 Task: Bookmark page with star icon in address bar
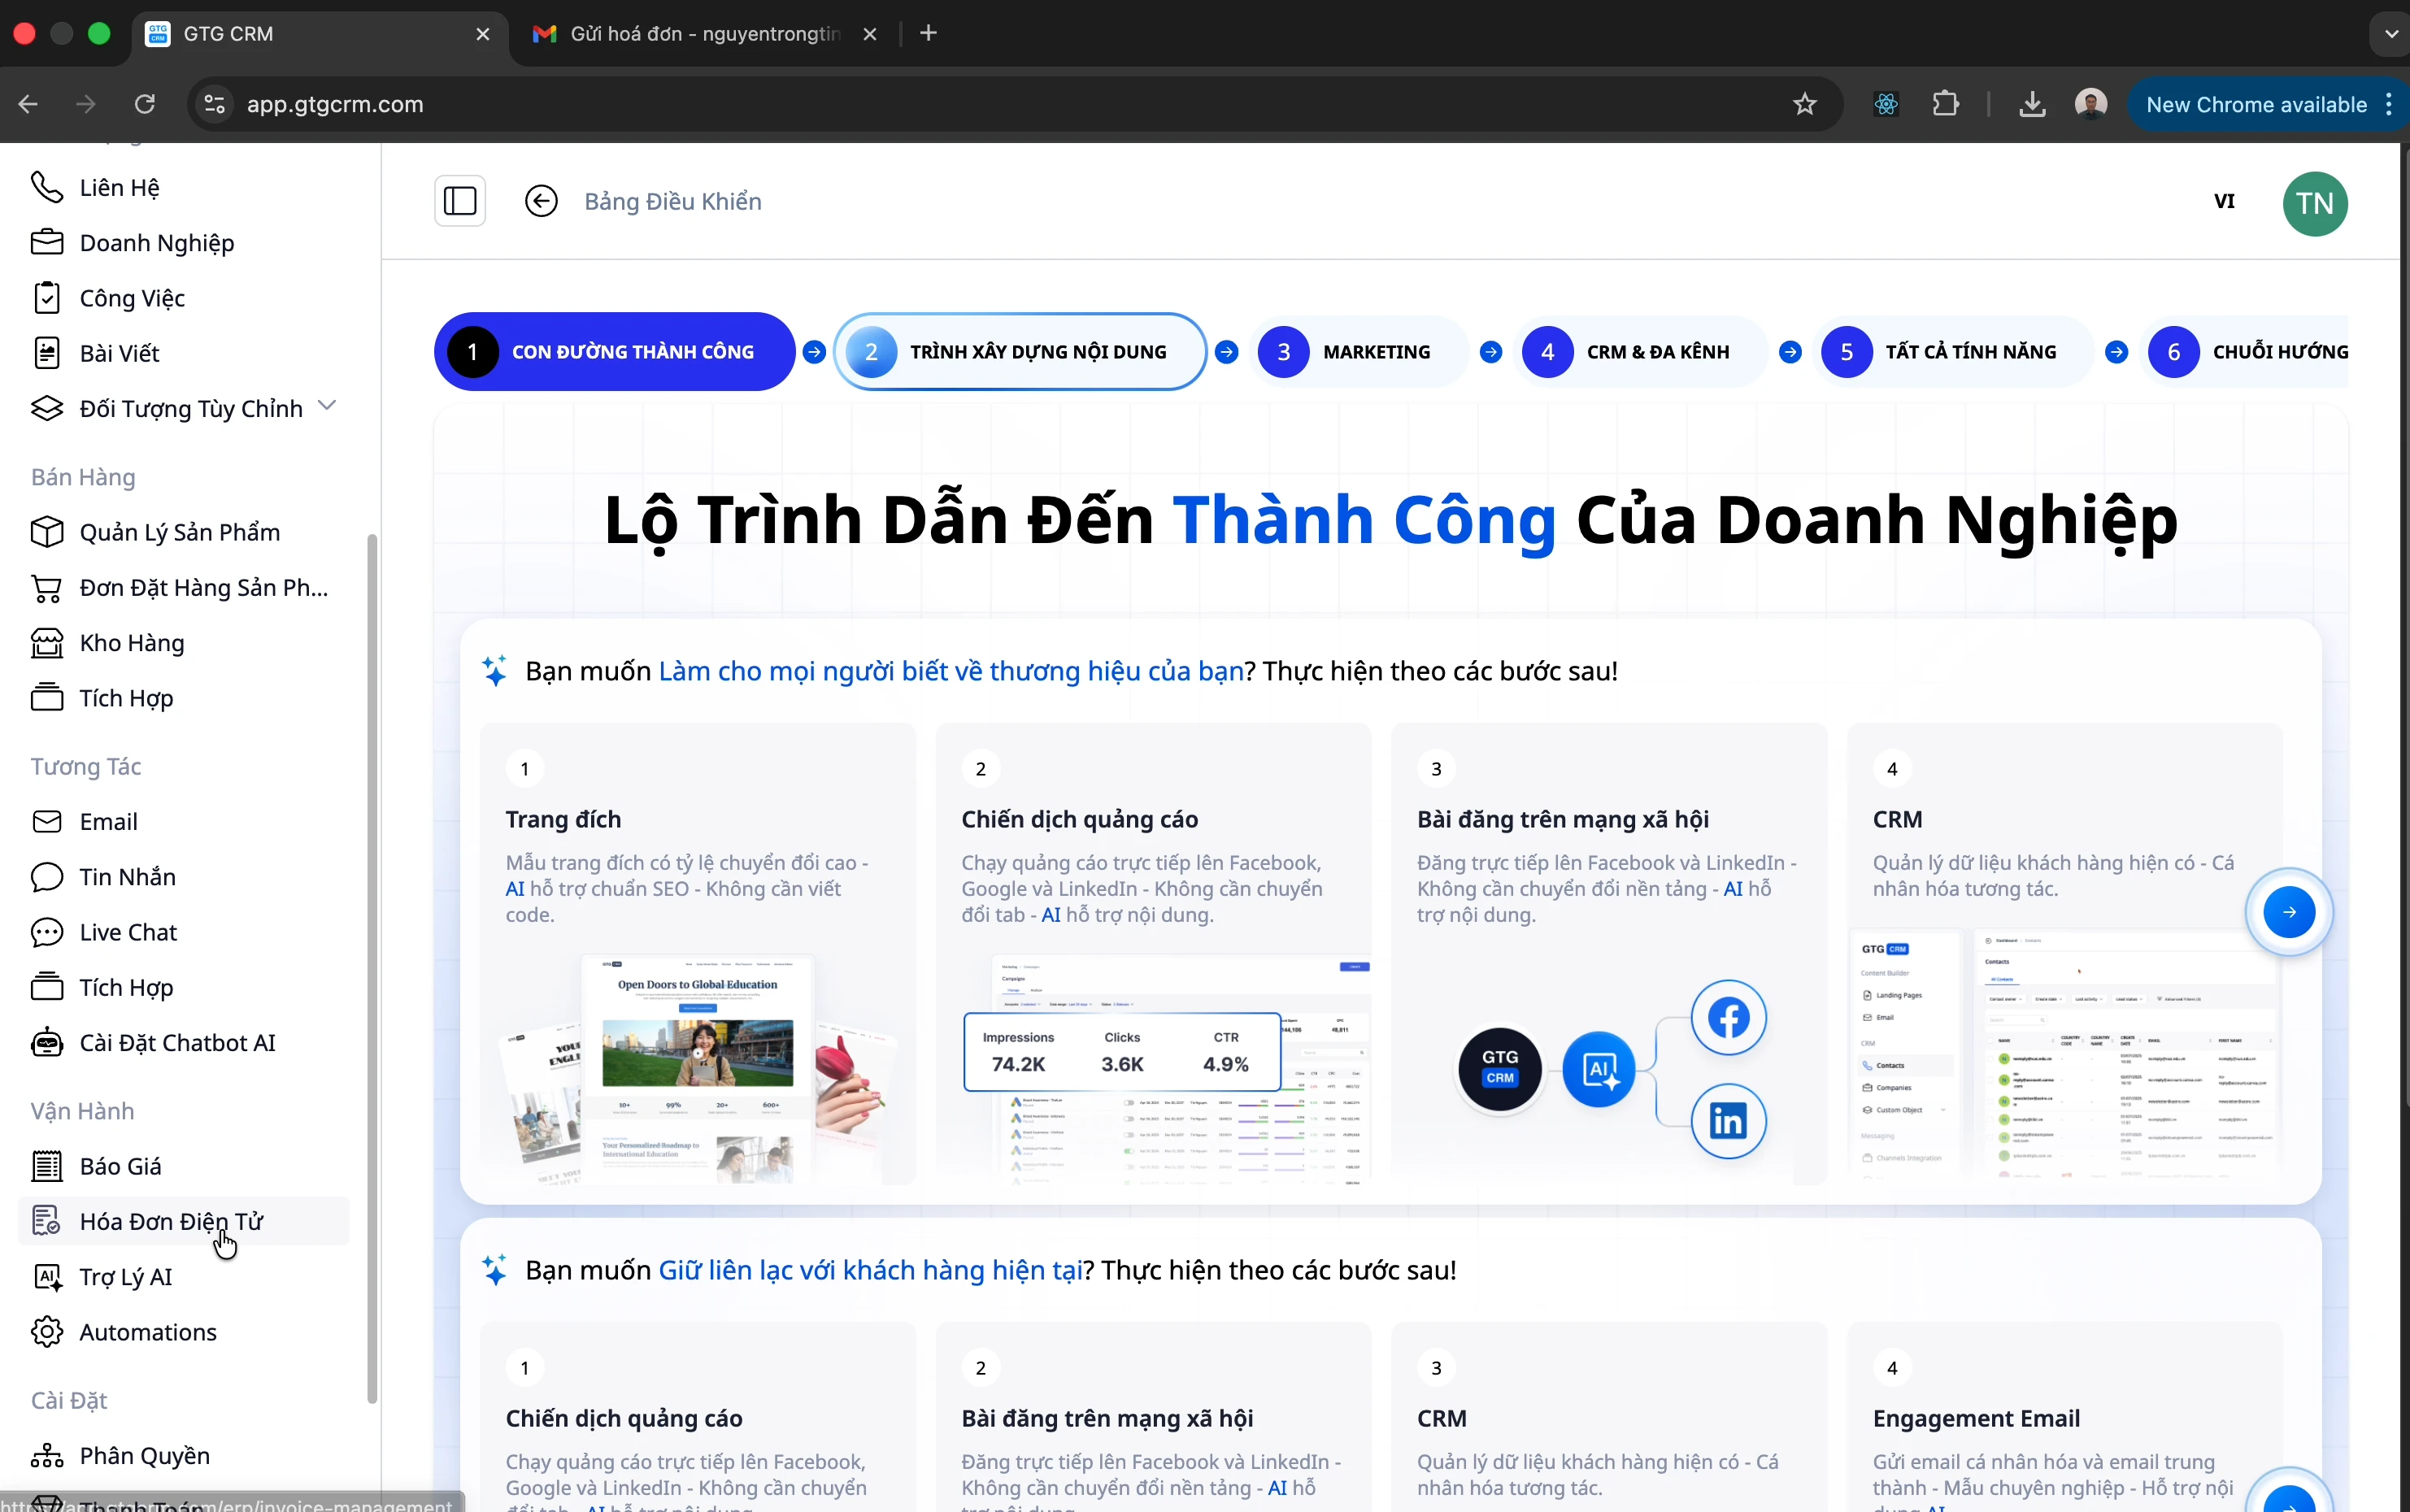coord(1804,104)
